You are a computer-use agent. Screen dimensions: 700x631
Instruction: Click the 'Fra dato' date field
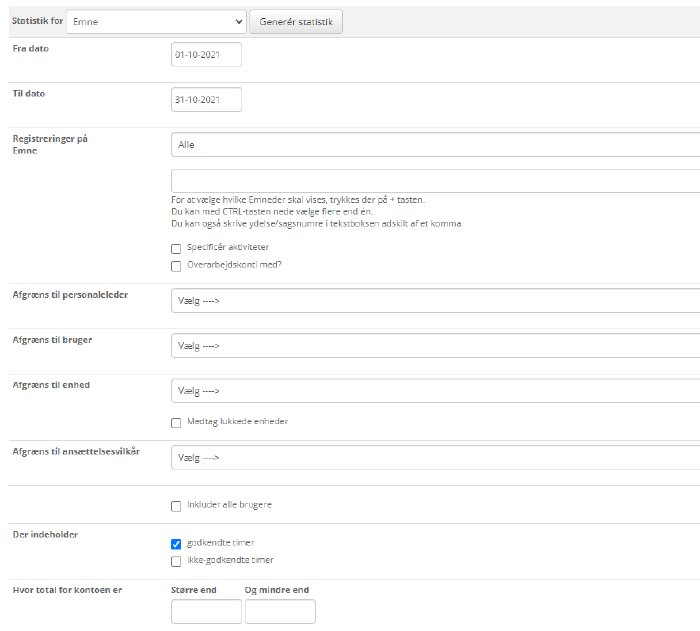coord(206,55)
